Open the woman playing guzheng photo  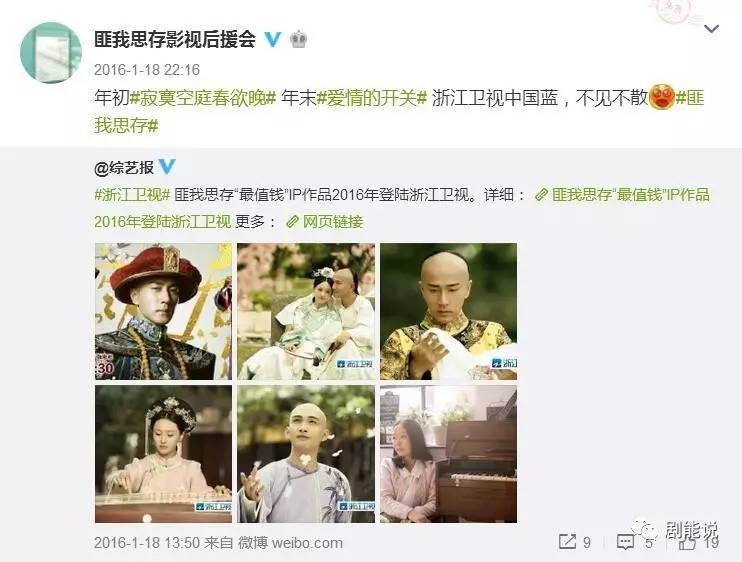(x=163, y=454)
